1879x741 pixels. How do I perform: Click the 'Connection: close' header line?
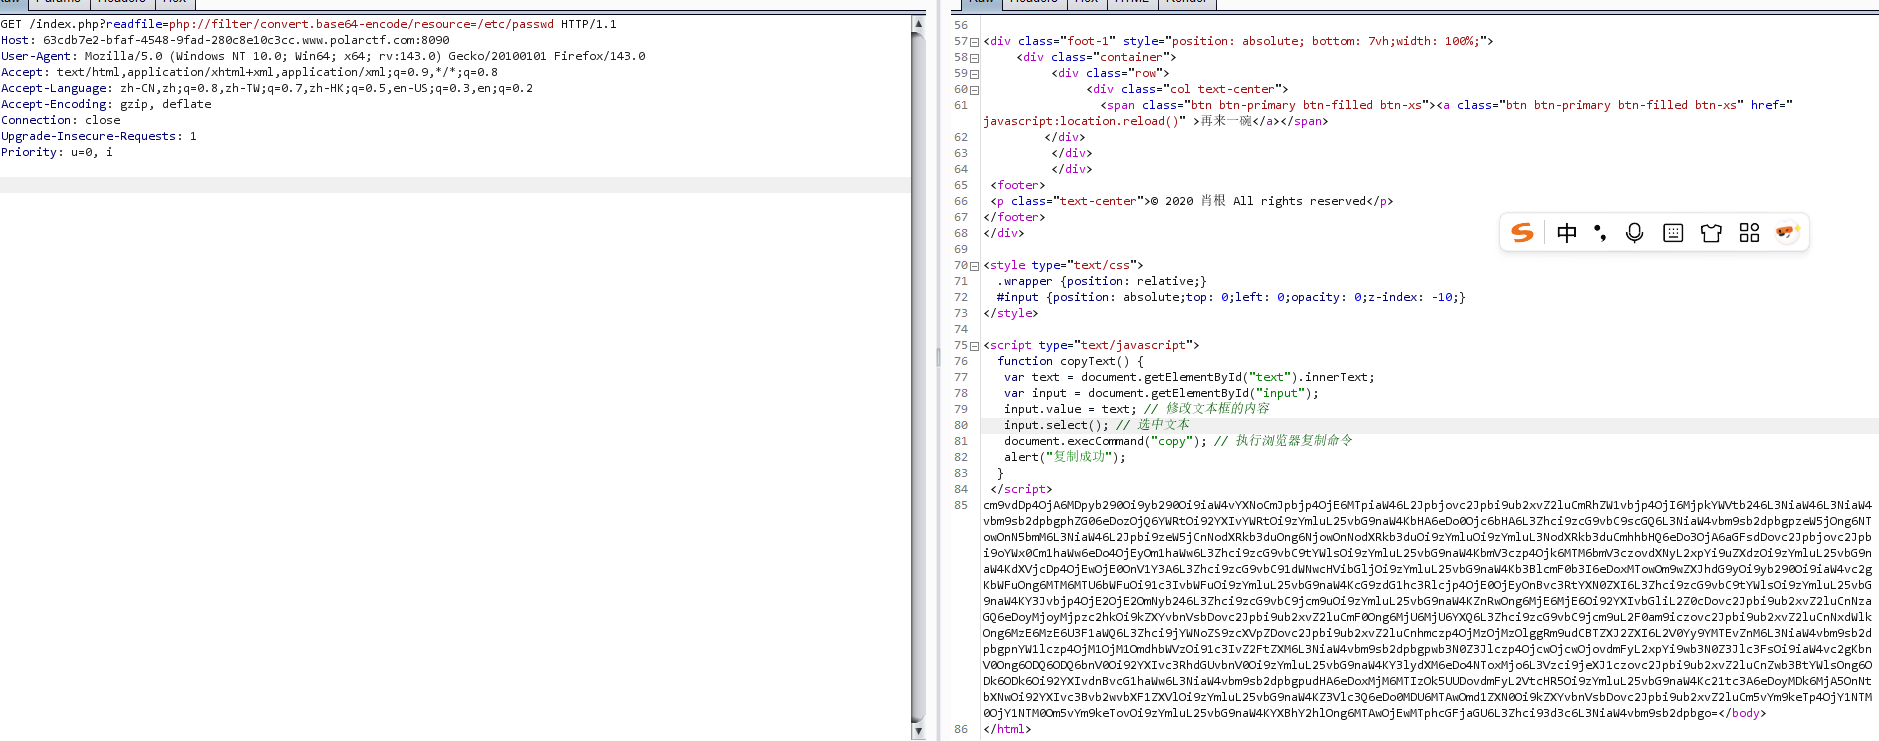click(61, 120)
